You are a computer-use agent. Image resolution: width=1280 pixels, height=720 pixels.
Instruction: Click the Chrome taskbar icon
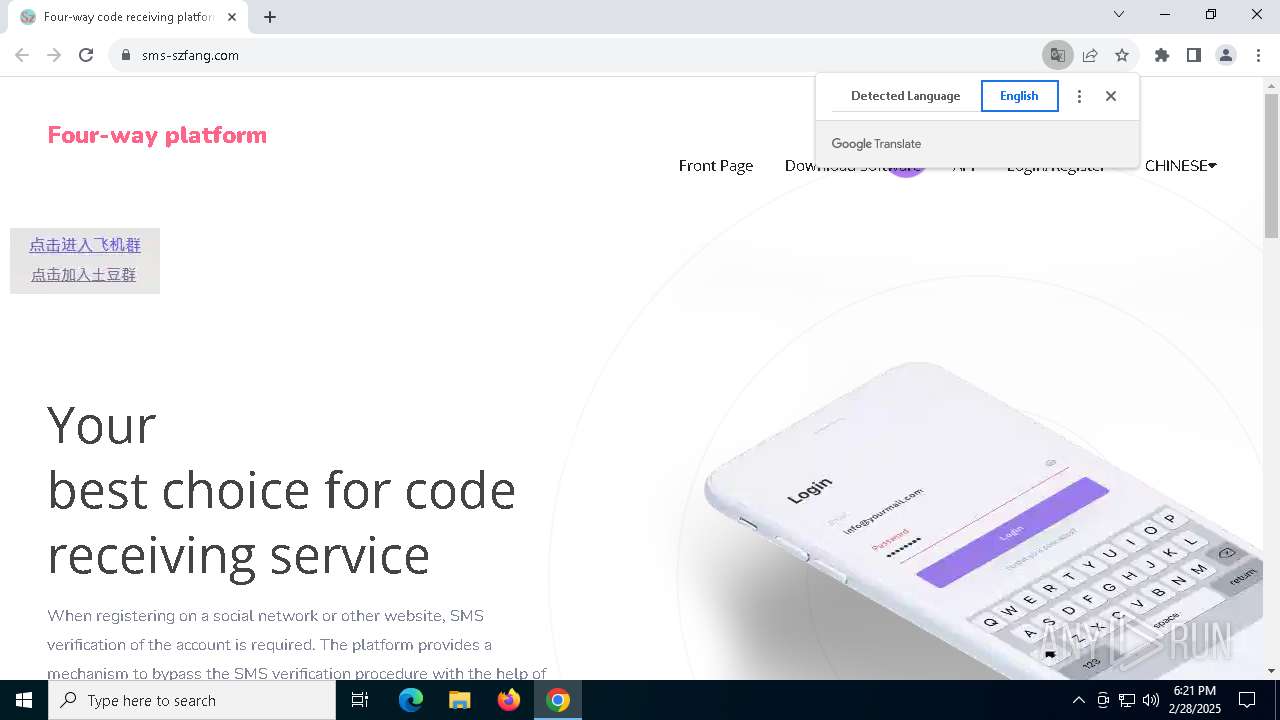point(558,700)
